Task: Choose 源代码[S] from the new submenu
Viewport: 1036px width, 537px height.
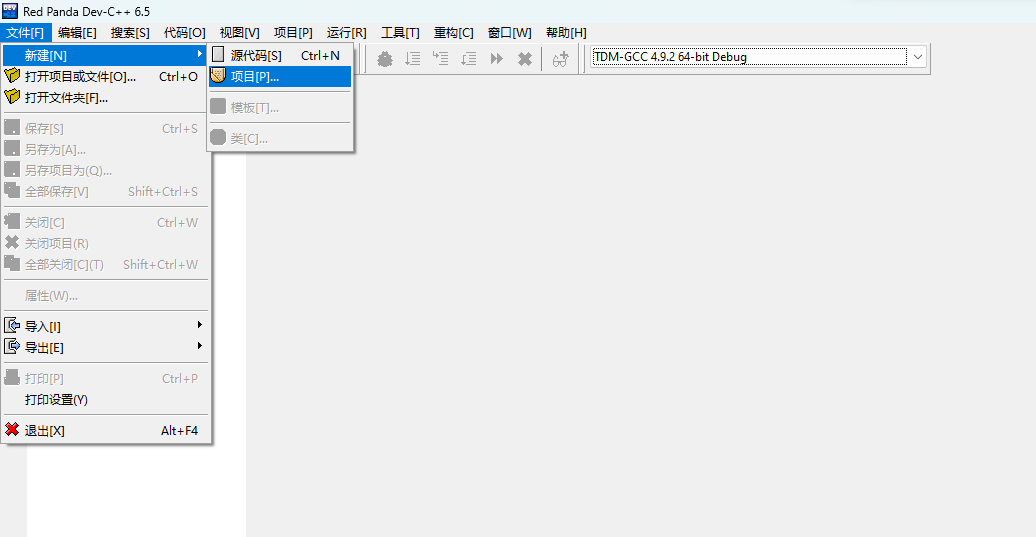Action: pos(280,55)
